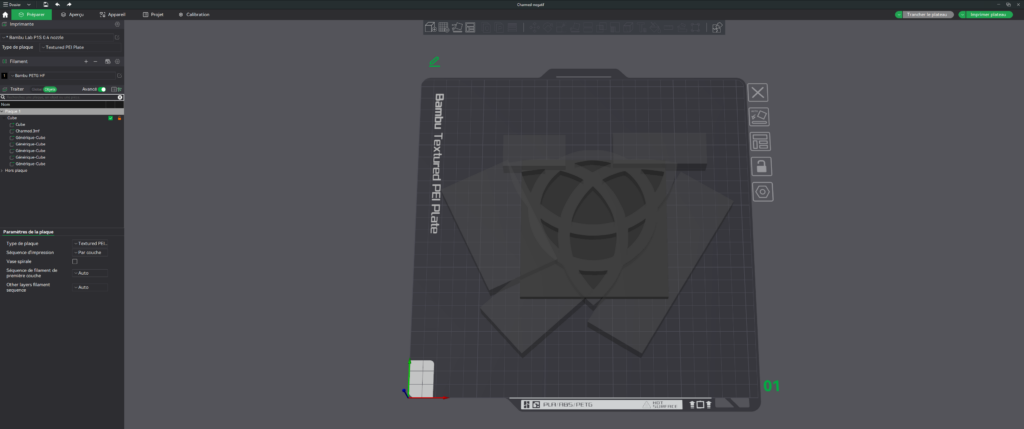
Task: Click the Home icon
Action: tap(5, 14)
